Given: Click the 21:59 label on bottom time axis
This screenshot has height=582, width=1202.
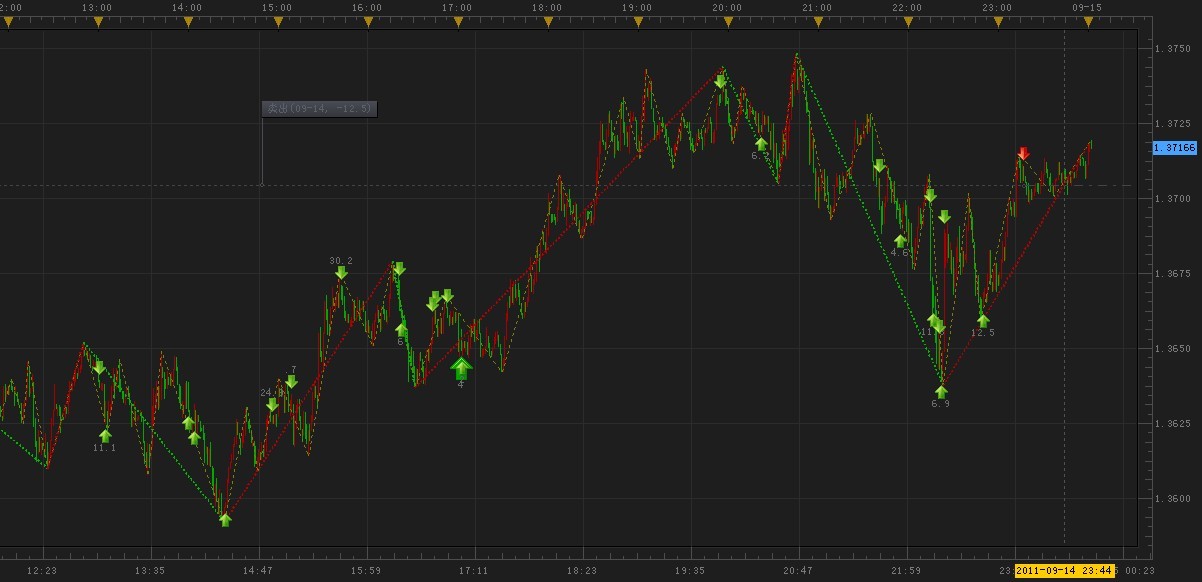Looking at the screenshot, I should [x=906, y=571].
